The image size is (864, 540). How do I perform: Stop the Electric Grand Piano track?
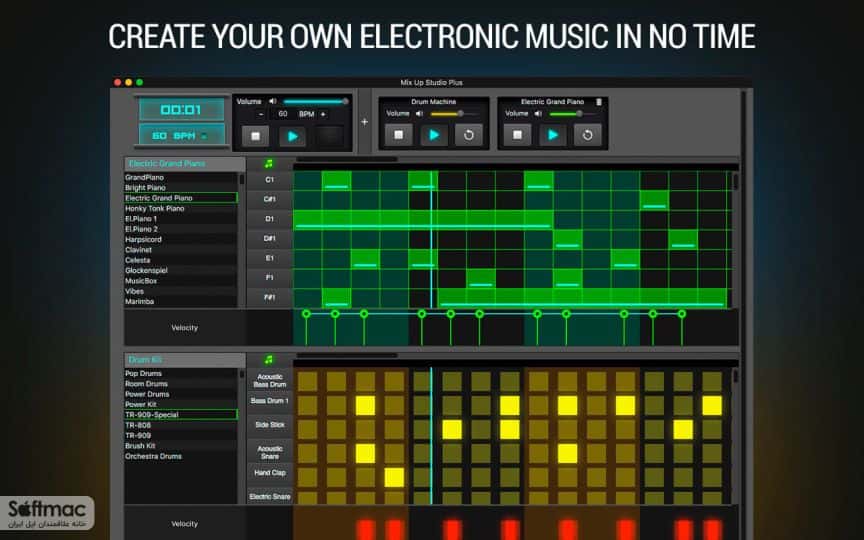pos(517,135)
